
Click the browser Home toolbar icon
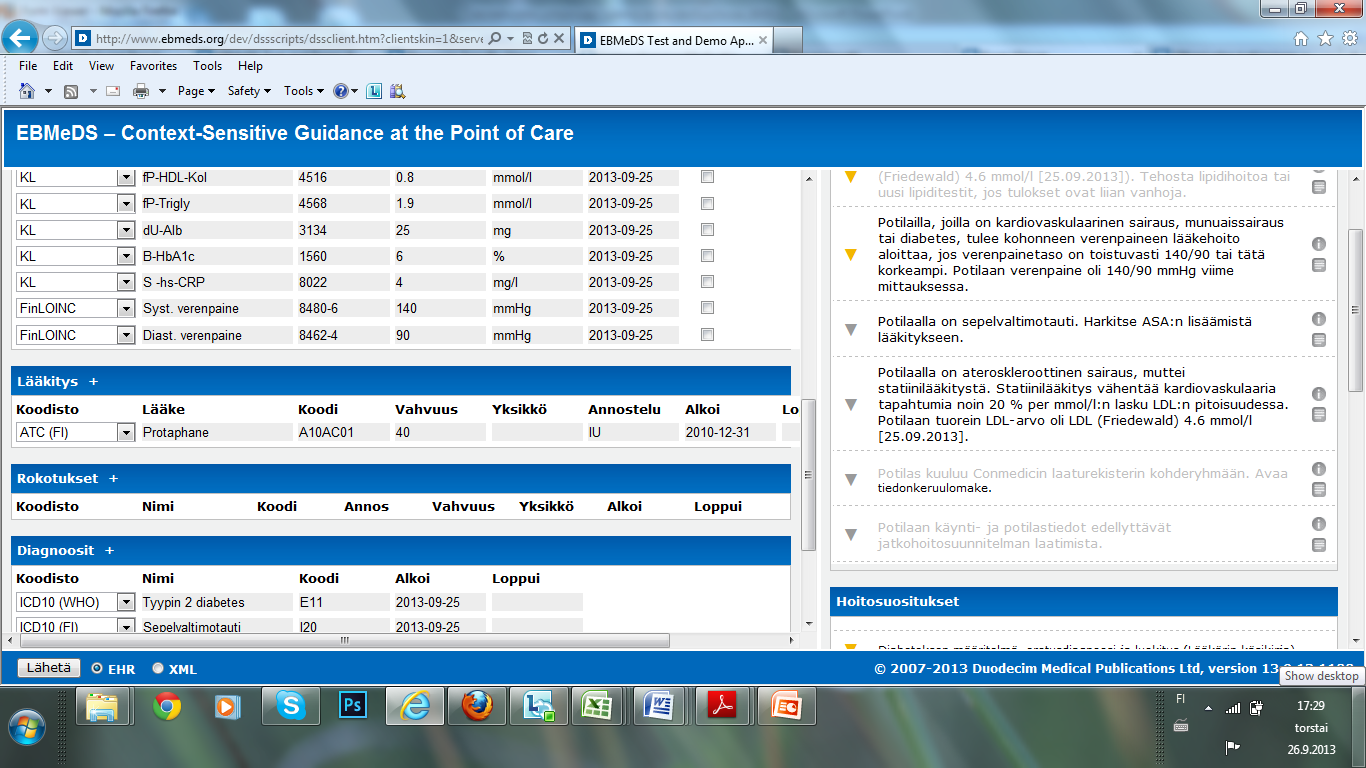27,91
